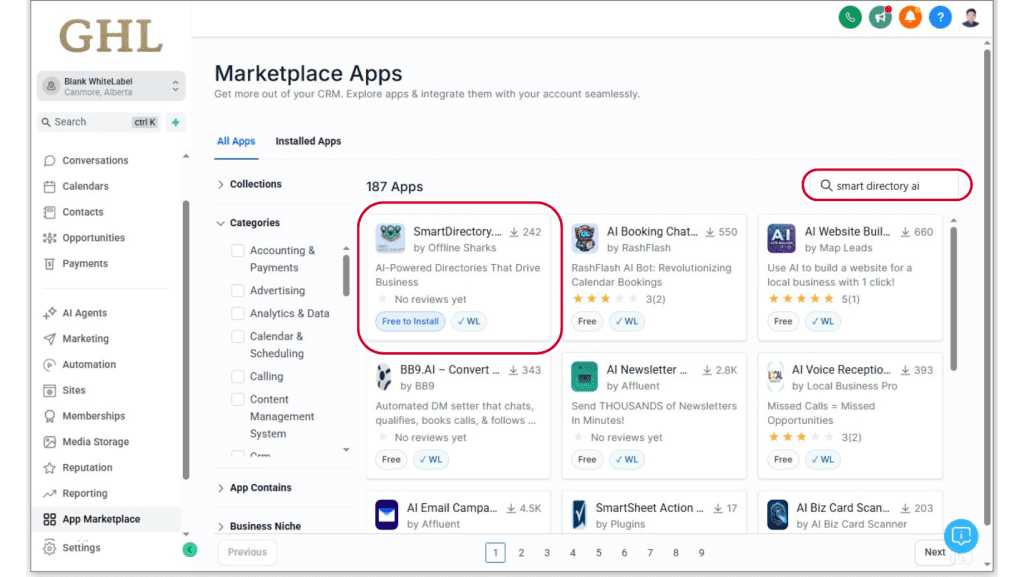Screen dimensions: 1024x577
Task: Enable the Advertising category checkbox
Action: pos(238,291)
